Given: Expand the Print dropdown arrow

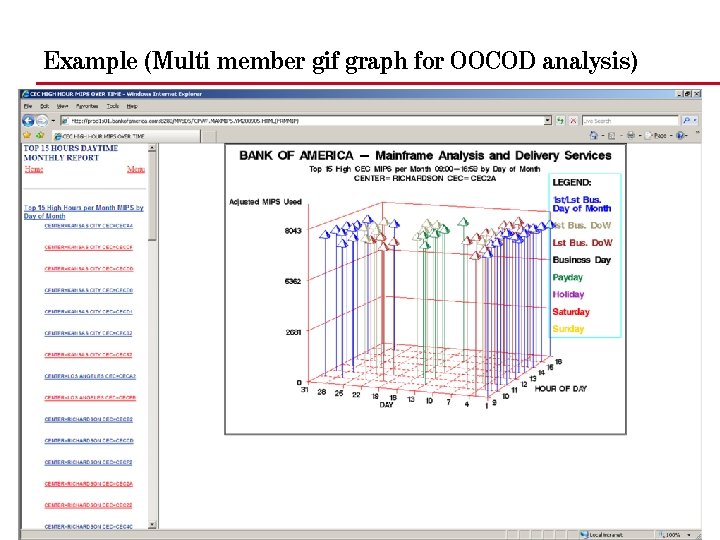Looking at the screenshot, I should pos(640,136).
